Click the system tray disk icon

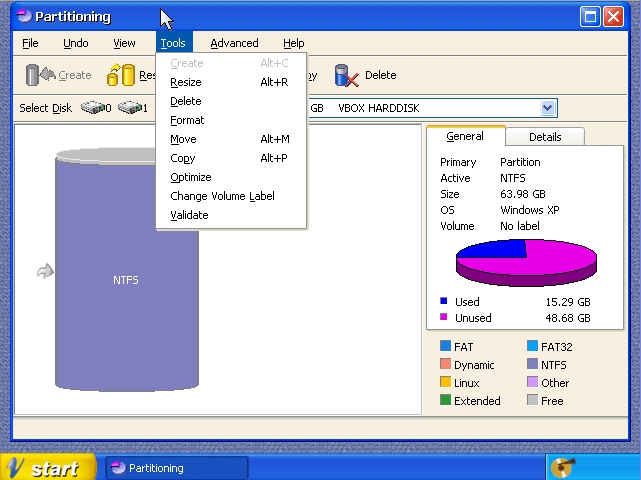point(563,467)
